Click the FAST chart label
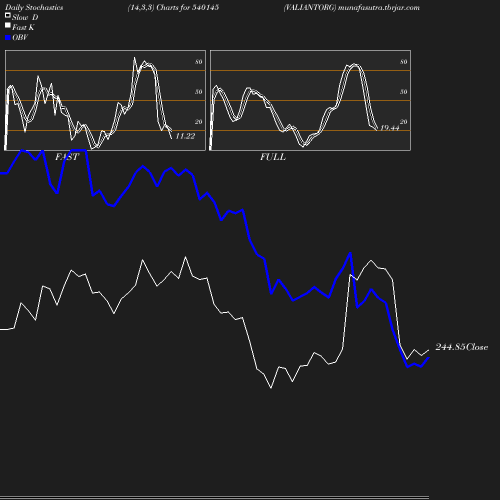This screenshot has height=500, width=500. [x=67, y=157]
